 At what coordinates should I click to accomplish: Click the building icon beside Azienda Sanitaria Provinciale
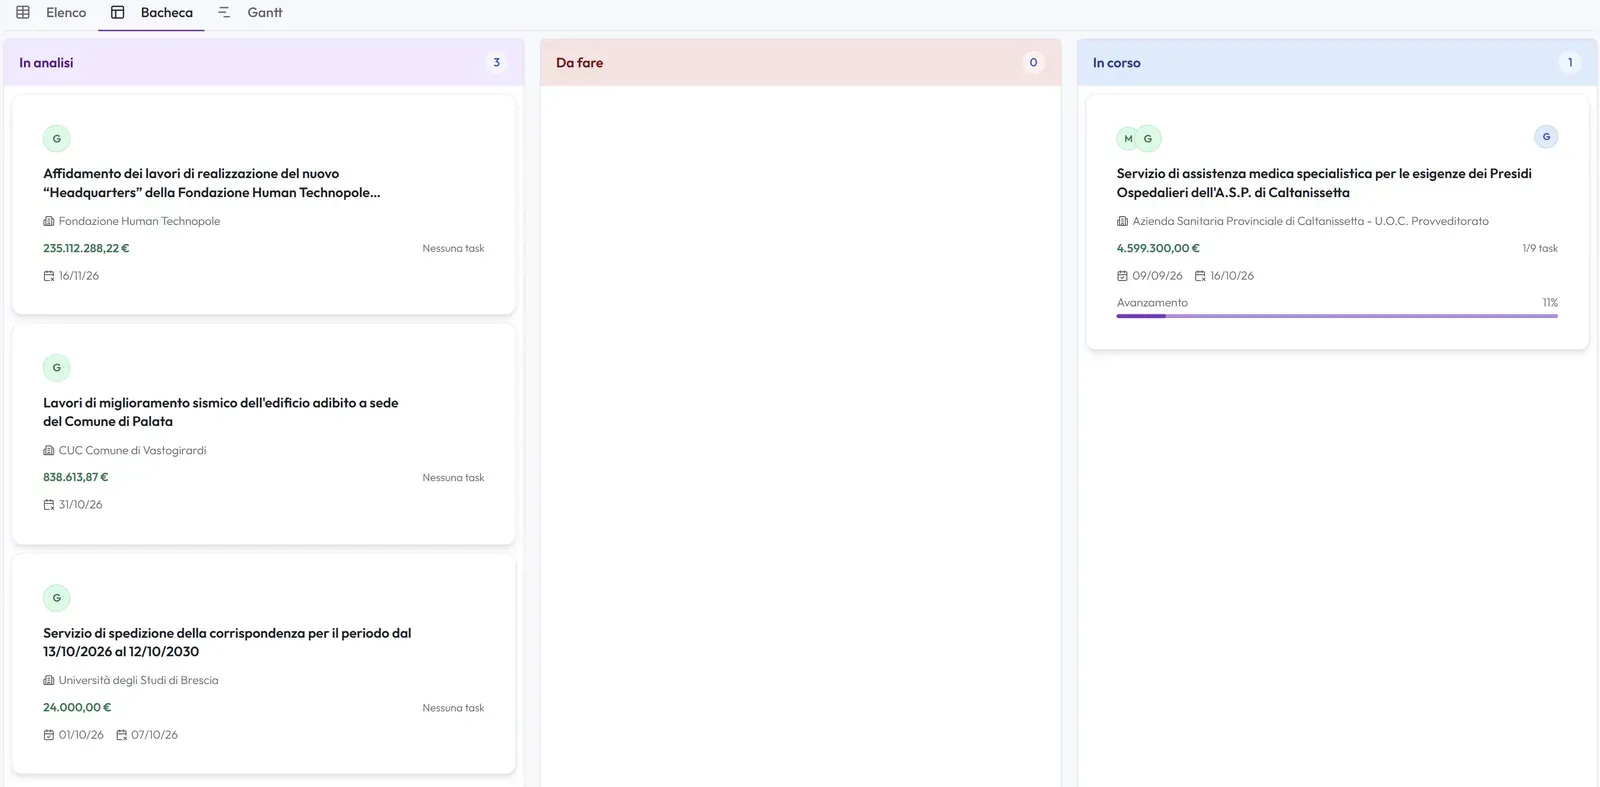pyautogui.click(x=1123, y=221)
